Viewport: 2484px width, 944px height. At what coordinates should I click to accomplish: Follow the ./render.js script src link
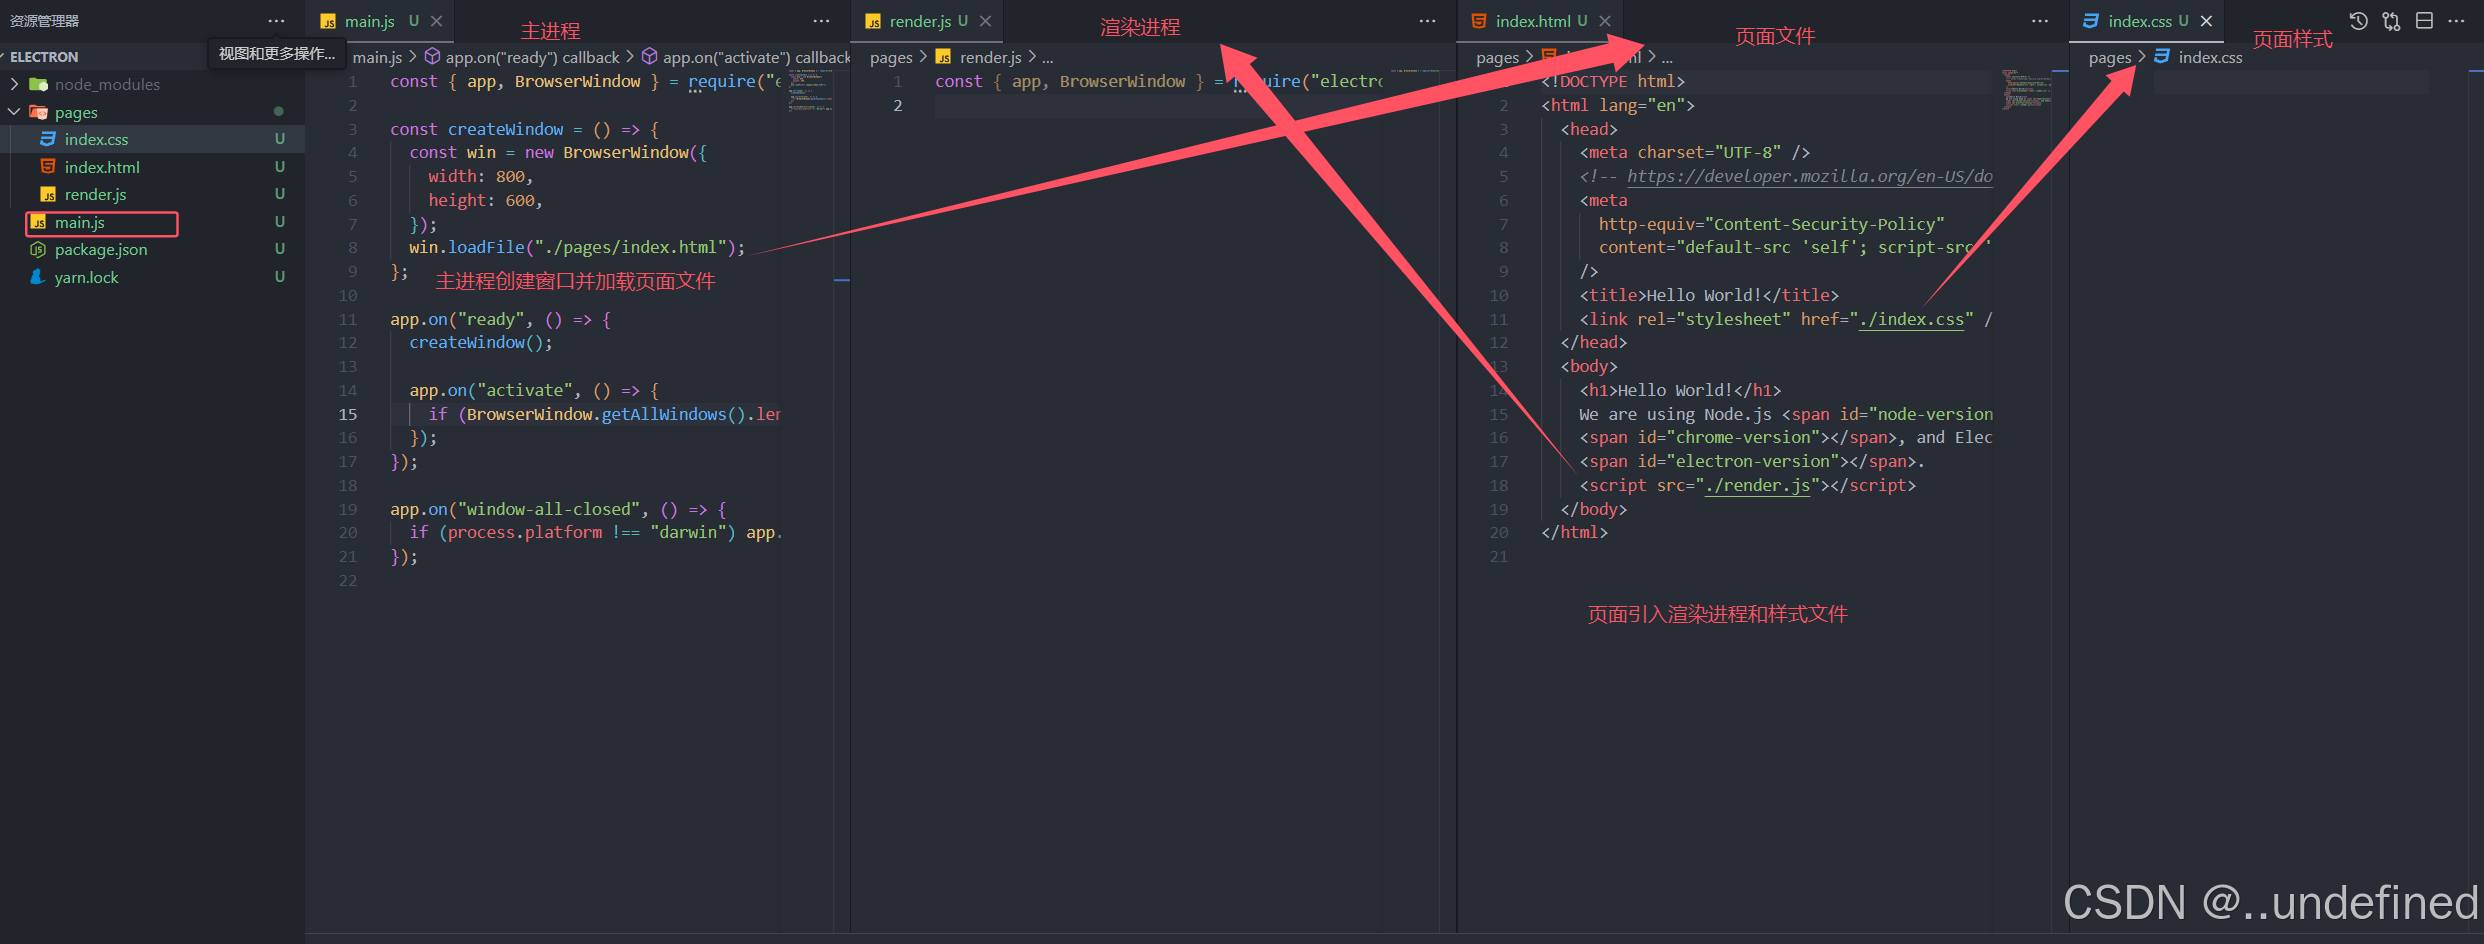coord(1757,485)
